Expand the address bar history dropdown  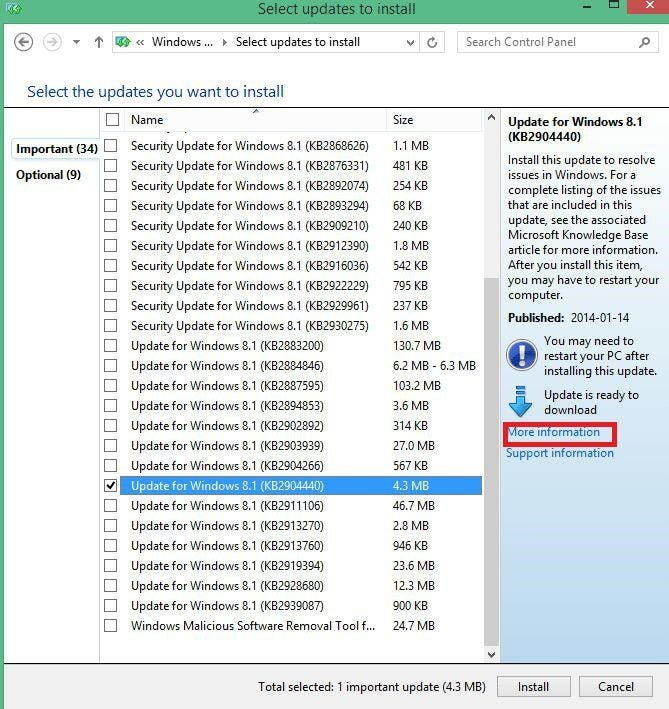[410, 43]
